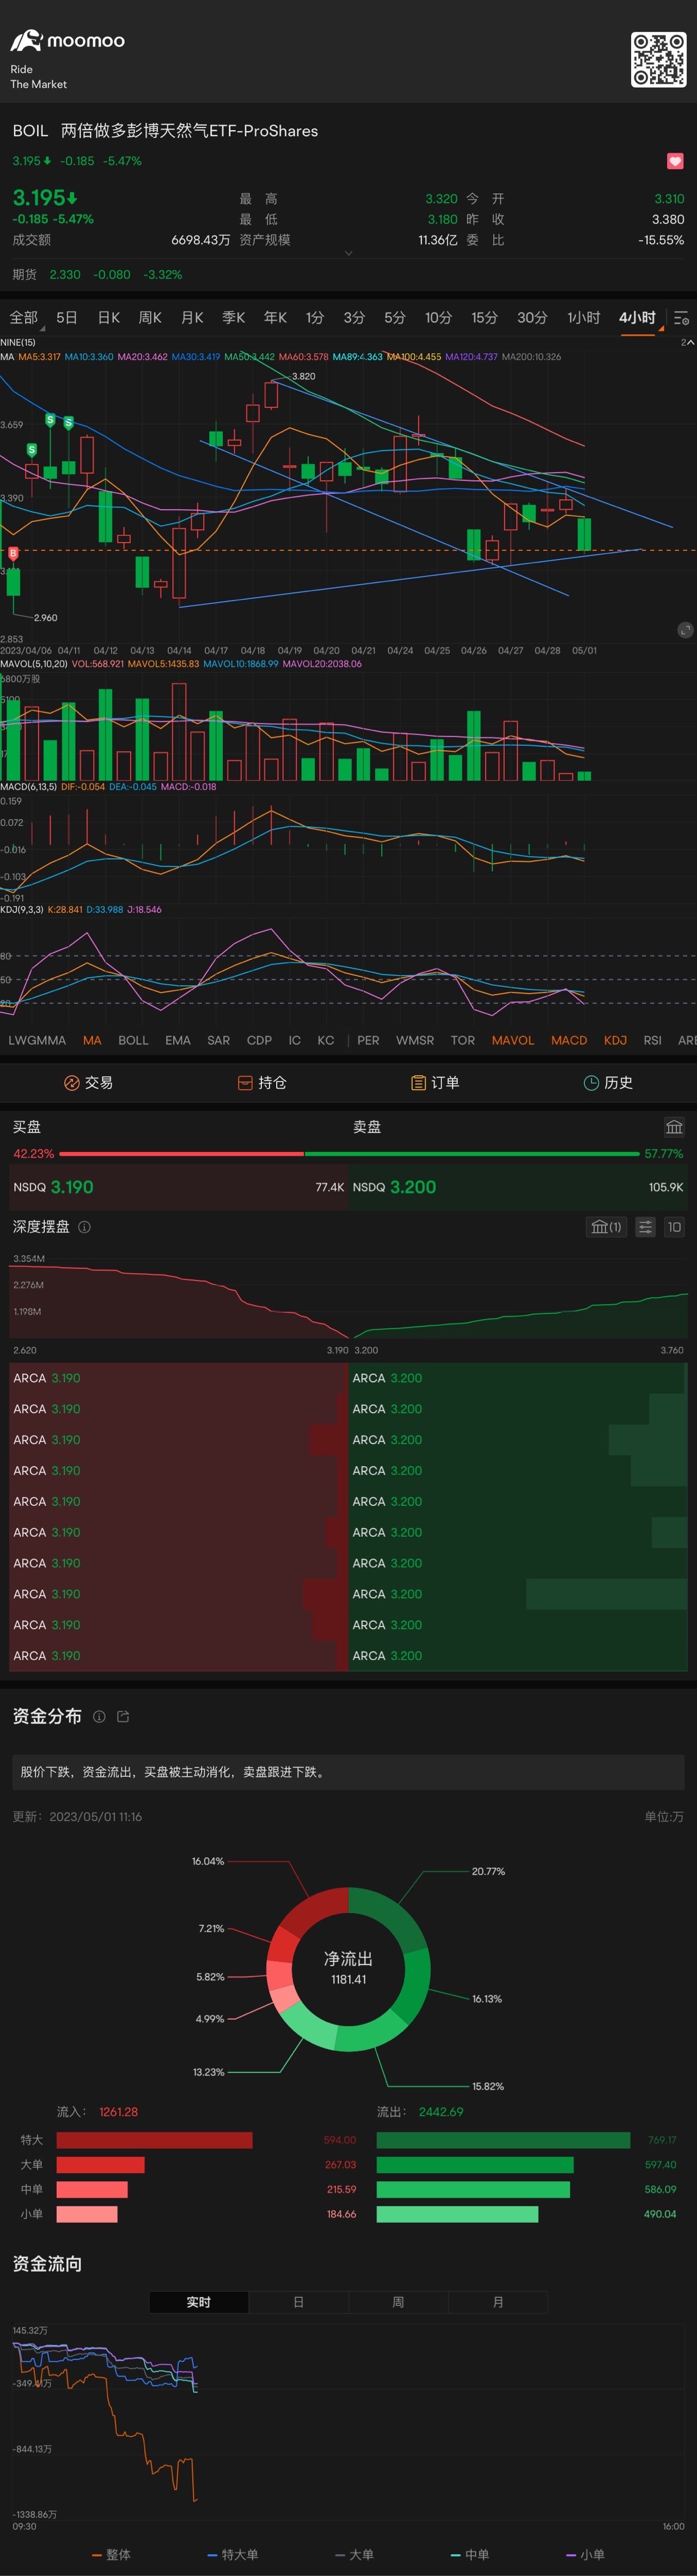Tap NSDQ bid price 3.190
This screenshot has height=2576, width=697.
[x=72, y=1187]
